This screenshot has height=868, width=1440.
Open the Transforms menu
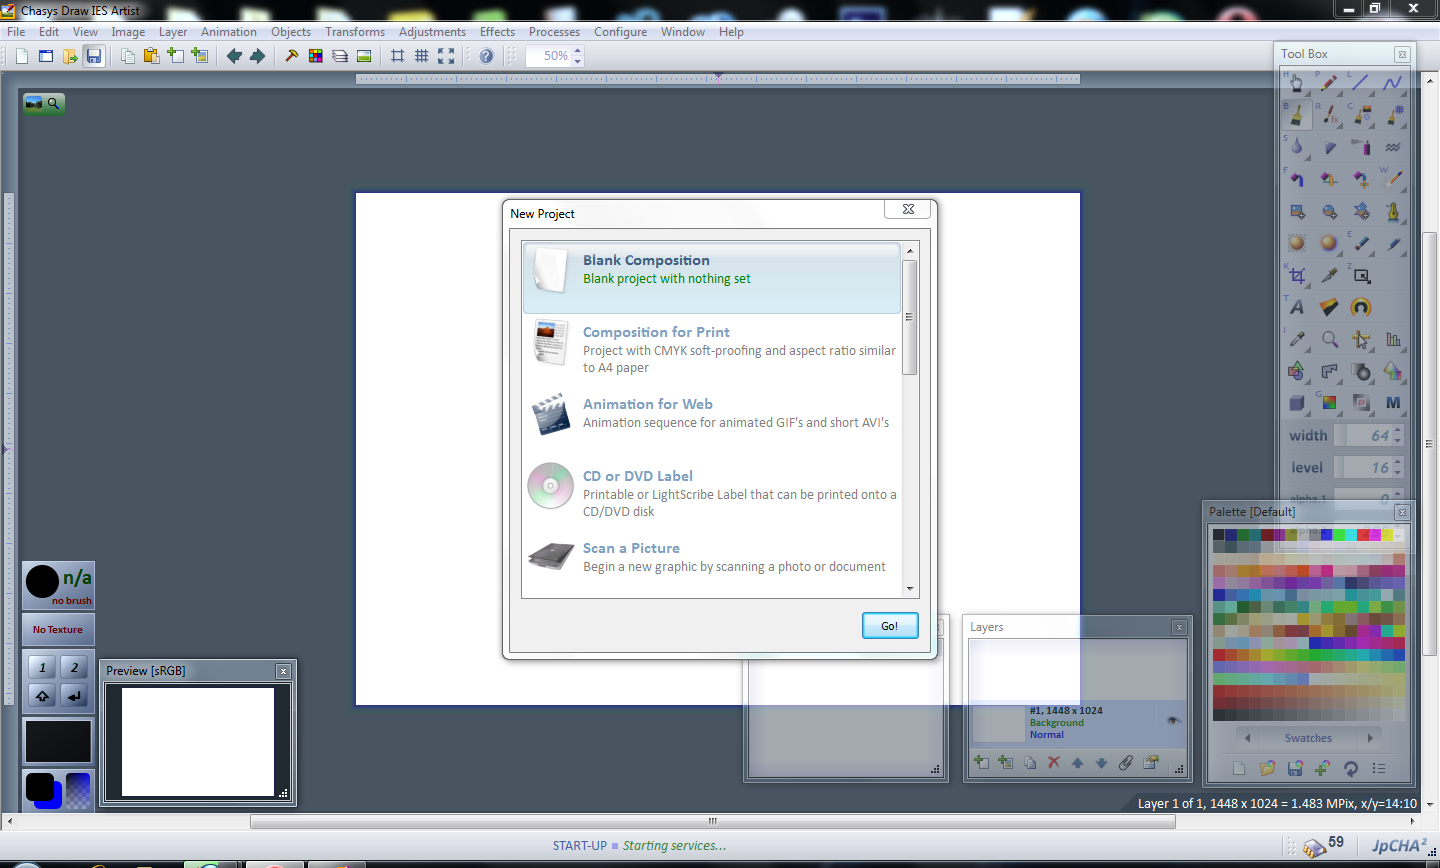click(355, 32)
